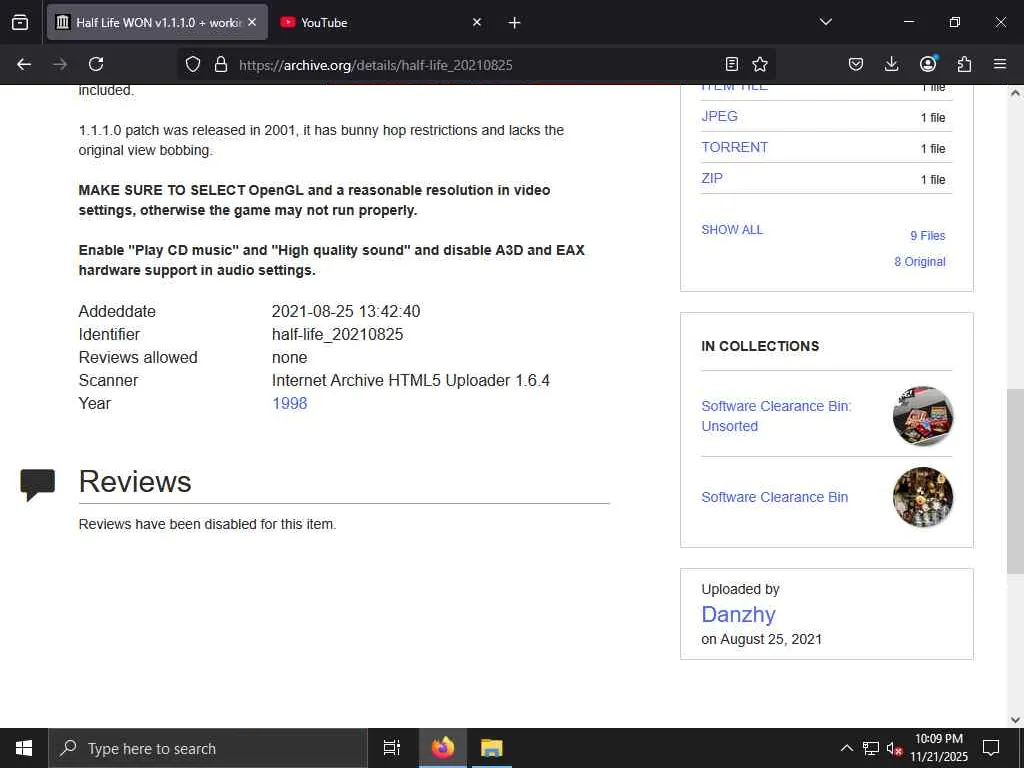This screenshot has width=1024, height=768.
Task: Open the ZIP download option
Action: pyautogui.click(x=712, y=178)
